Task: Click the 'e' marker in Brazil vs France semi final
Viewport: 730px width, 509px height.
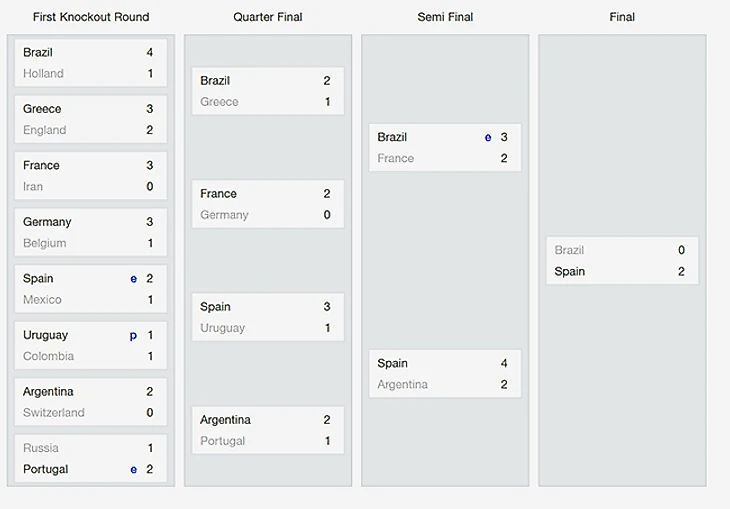Action: (488, 138)
